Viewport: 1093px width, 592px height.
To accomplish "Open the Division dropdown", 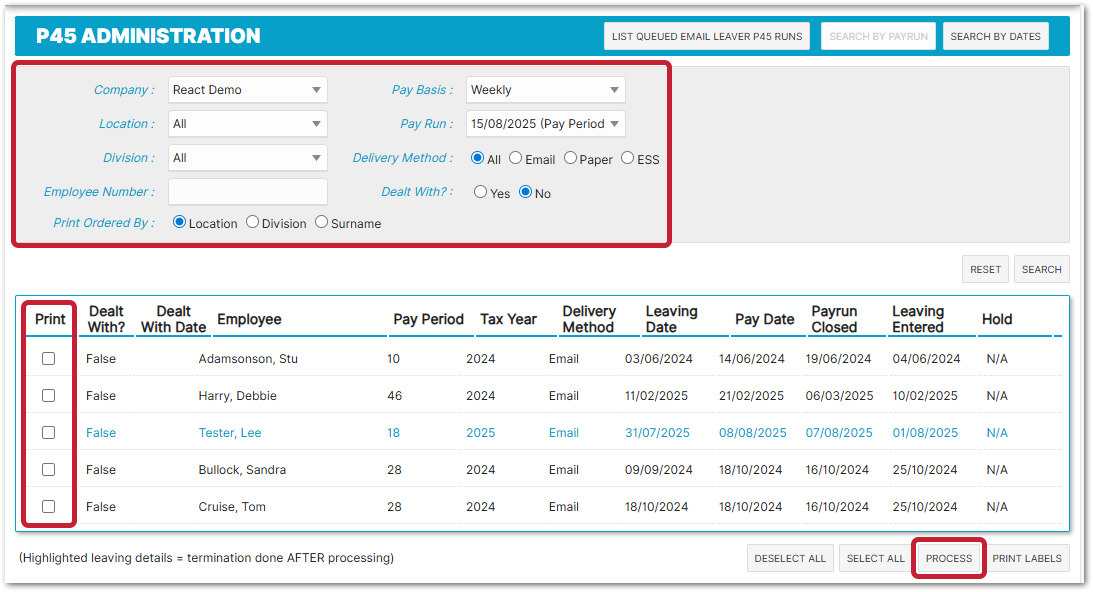I will (x=247, y=158).
